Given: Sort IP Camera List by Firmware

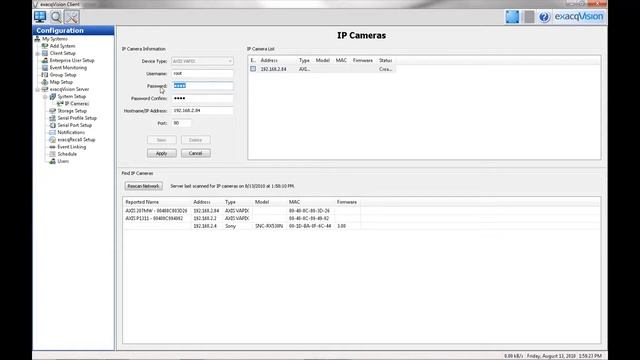Looking at the screenshot, I should 363,60.
